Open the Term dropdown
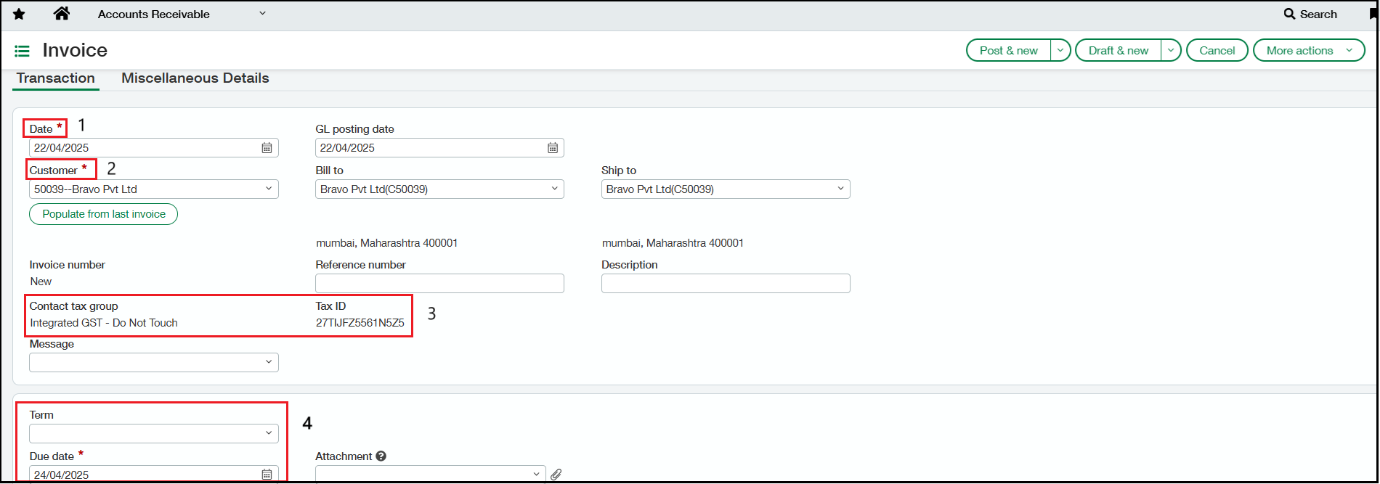1380x484 pixels. [269, 433]
